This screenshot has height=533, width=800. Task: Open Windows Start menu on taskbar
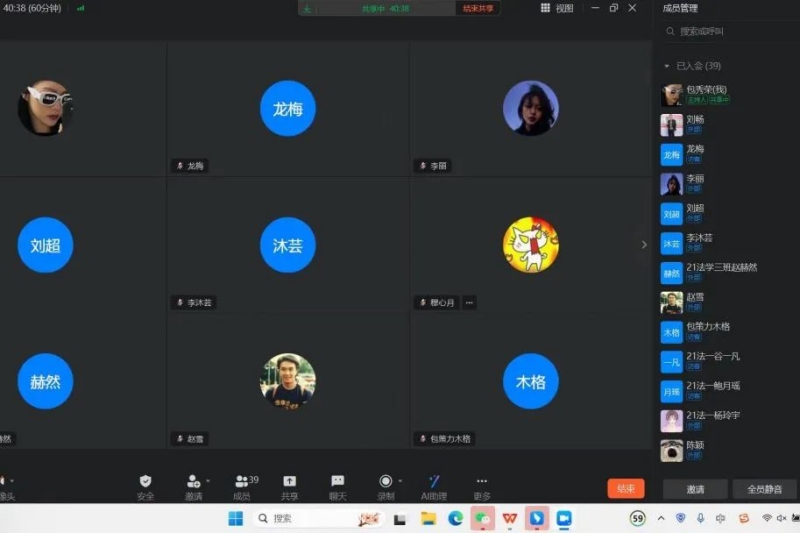point(235,518)
